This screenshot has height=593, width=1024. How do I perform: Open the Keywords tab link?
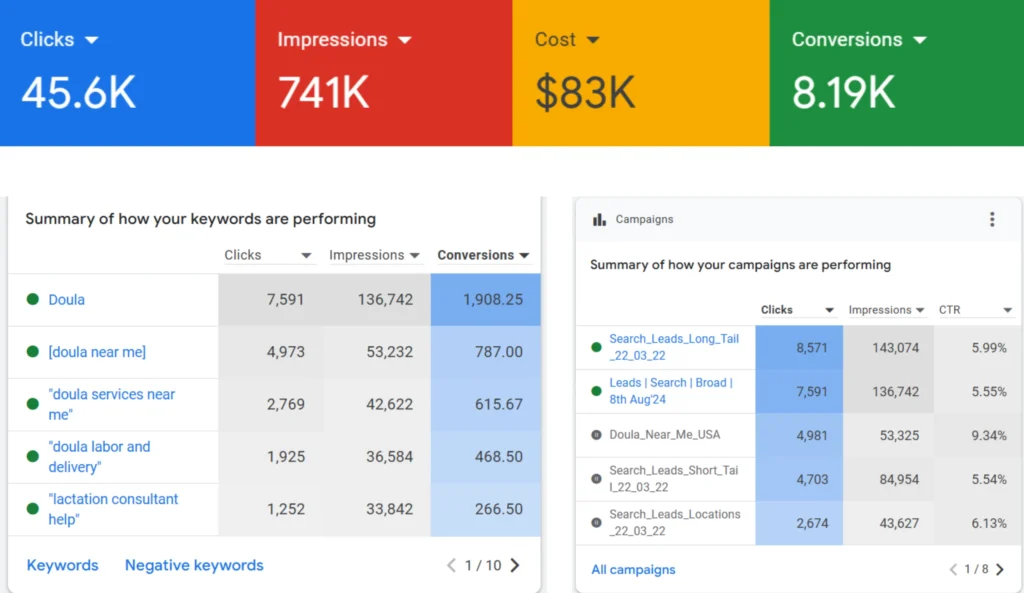(62, 565)
